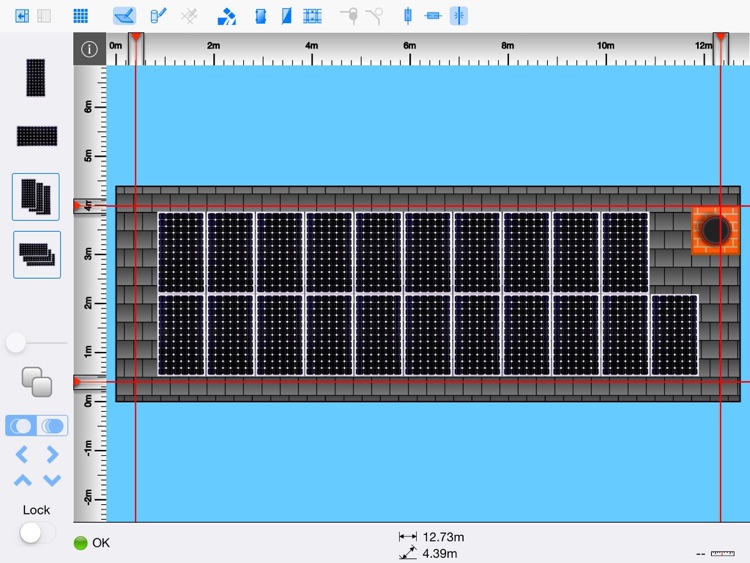Select the paint bucket fill tool
Screen dimensions: 750x563
pos(227,16)
